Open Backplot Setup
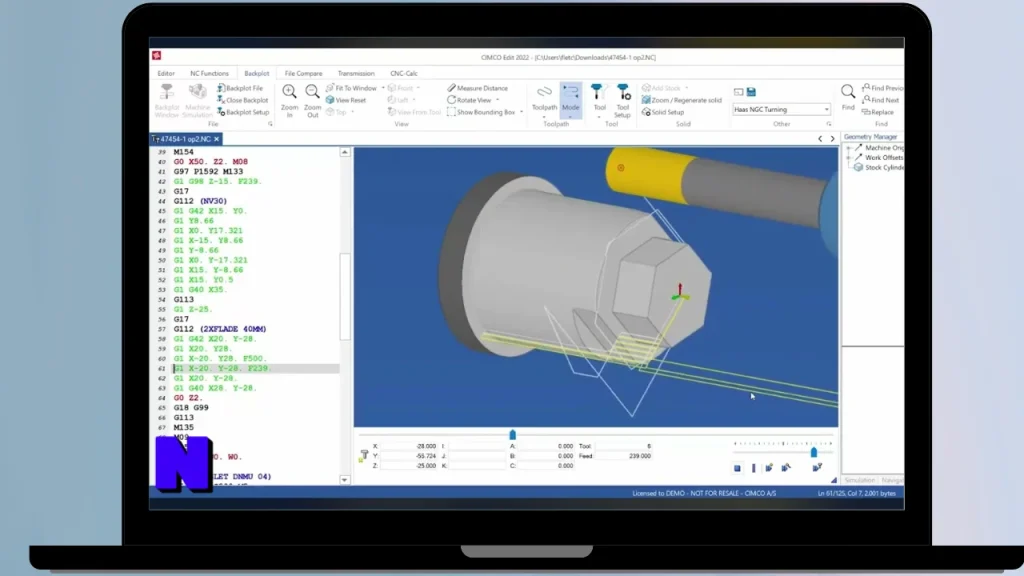This screenshot has height=576, width=1024. pyautogui.click(x=242, y=112)
